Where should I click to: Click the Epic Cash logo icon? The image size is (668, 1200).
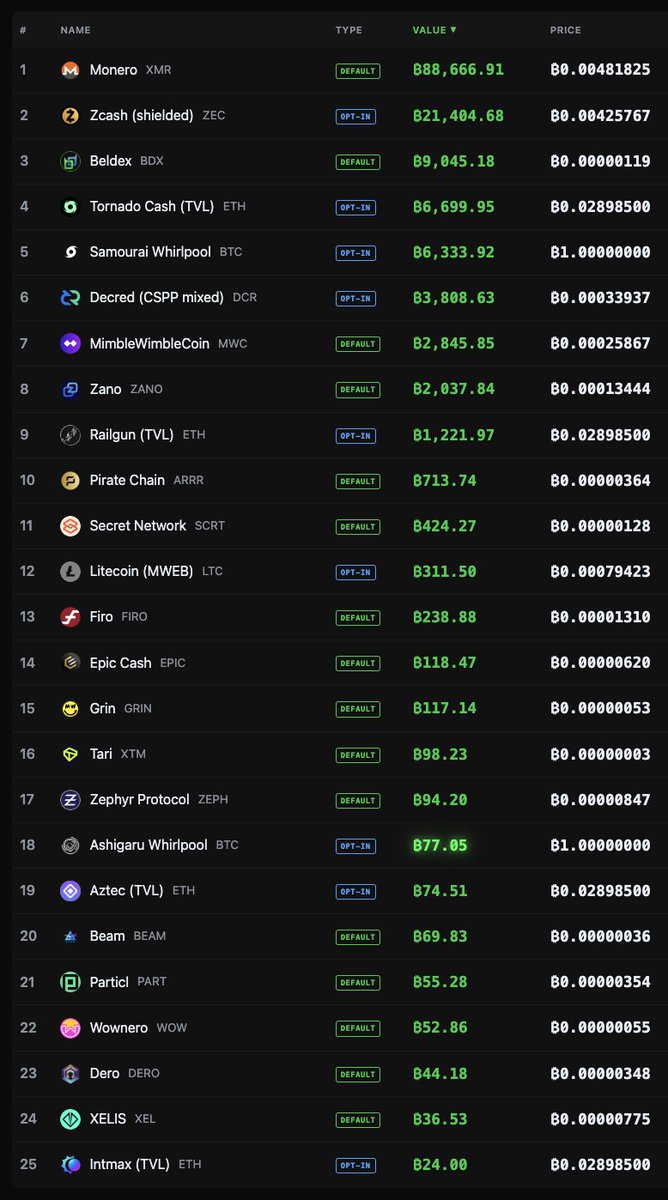(70, 663)
